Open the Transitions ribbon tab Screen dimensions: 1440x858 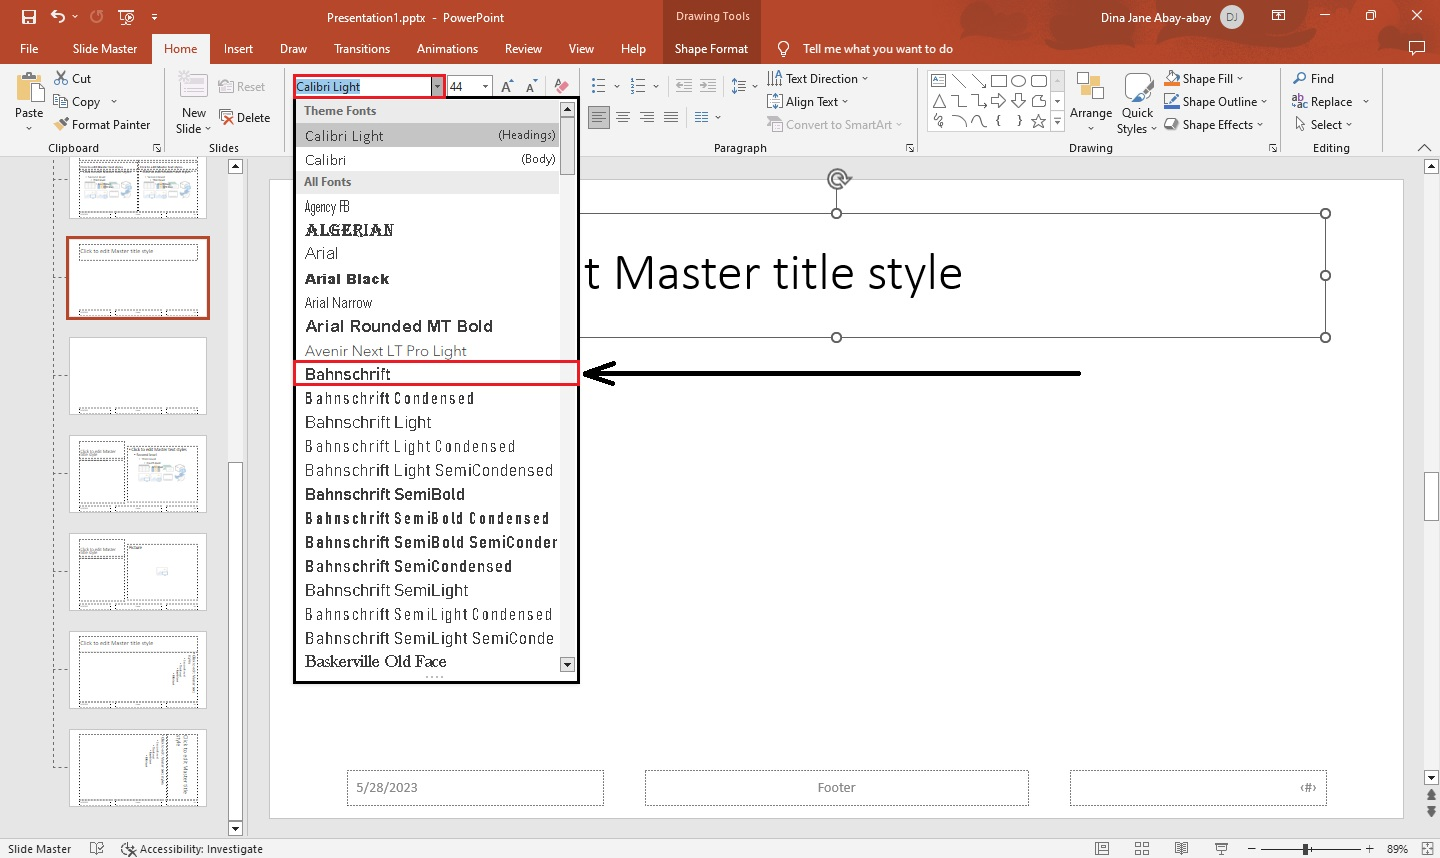point(361,48)
